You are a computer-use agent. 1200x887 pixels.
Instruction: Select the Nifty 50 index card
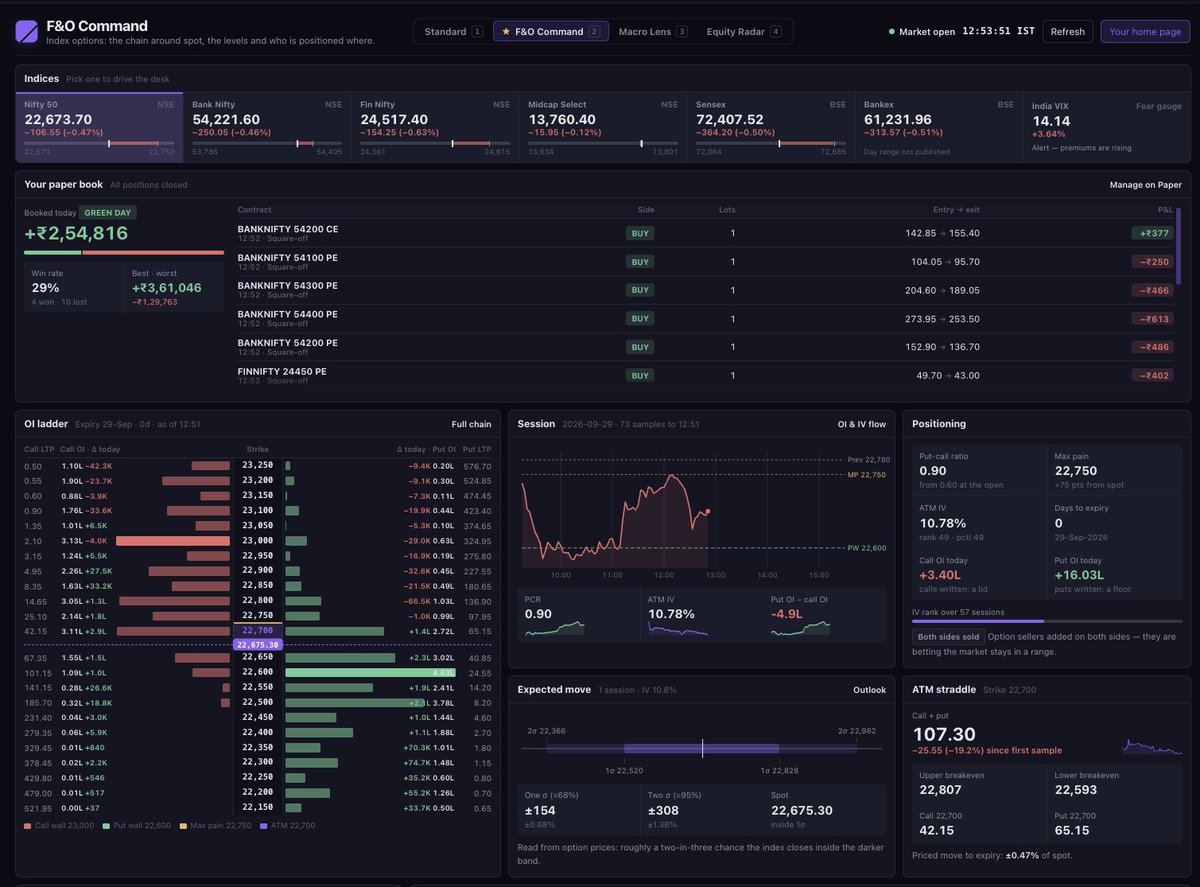click(x=100, y=128)
